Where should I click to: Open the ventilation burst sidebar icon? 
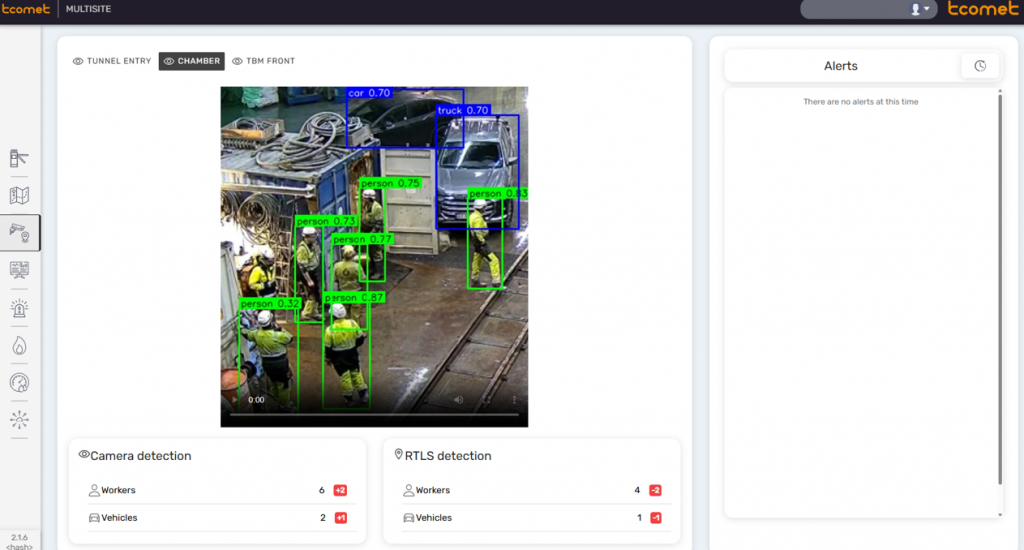(19, 420)
